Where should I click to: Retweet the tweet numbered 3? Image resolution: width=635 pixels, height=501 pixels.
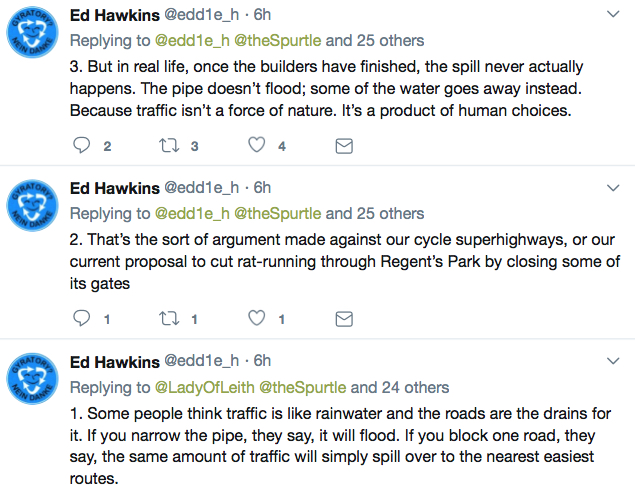click(169, 145)
